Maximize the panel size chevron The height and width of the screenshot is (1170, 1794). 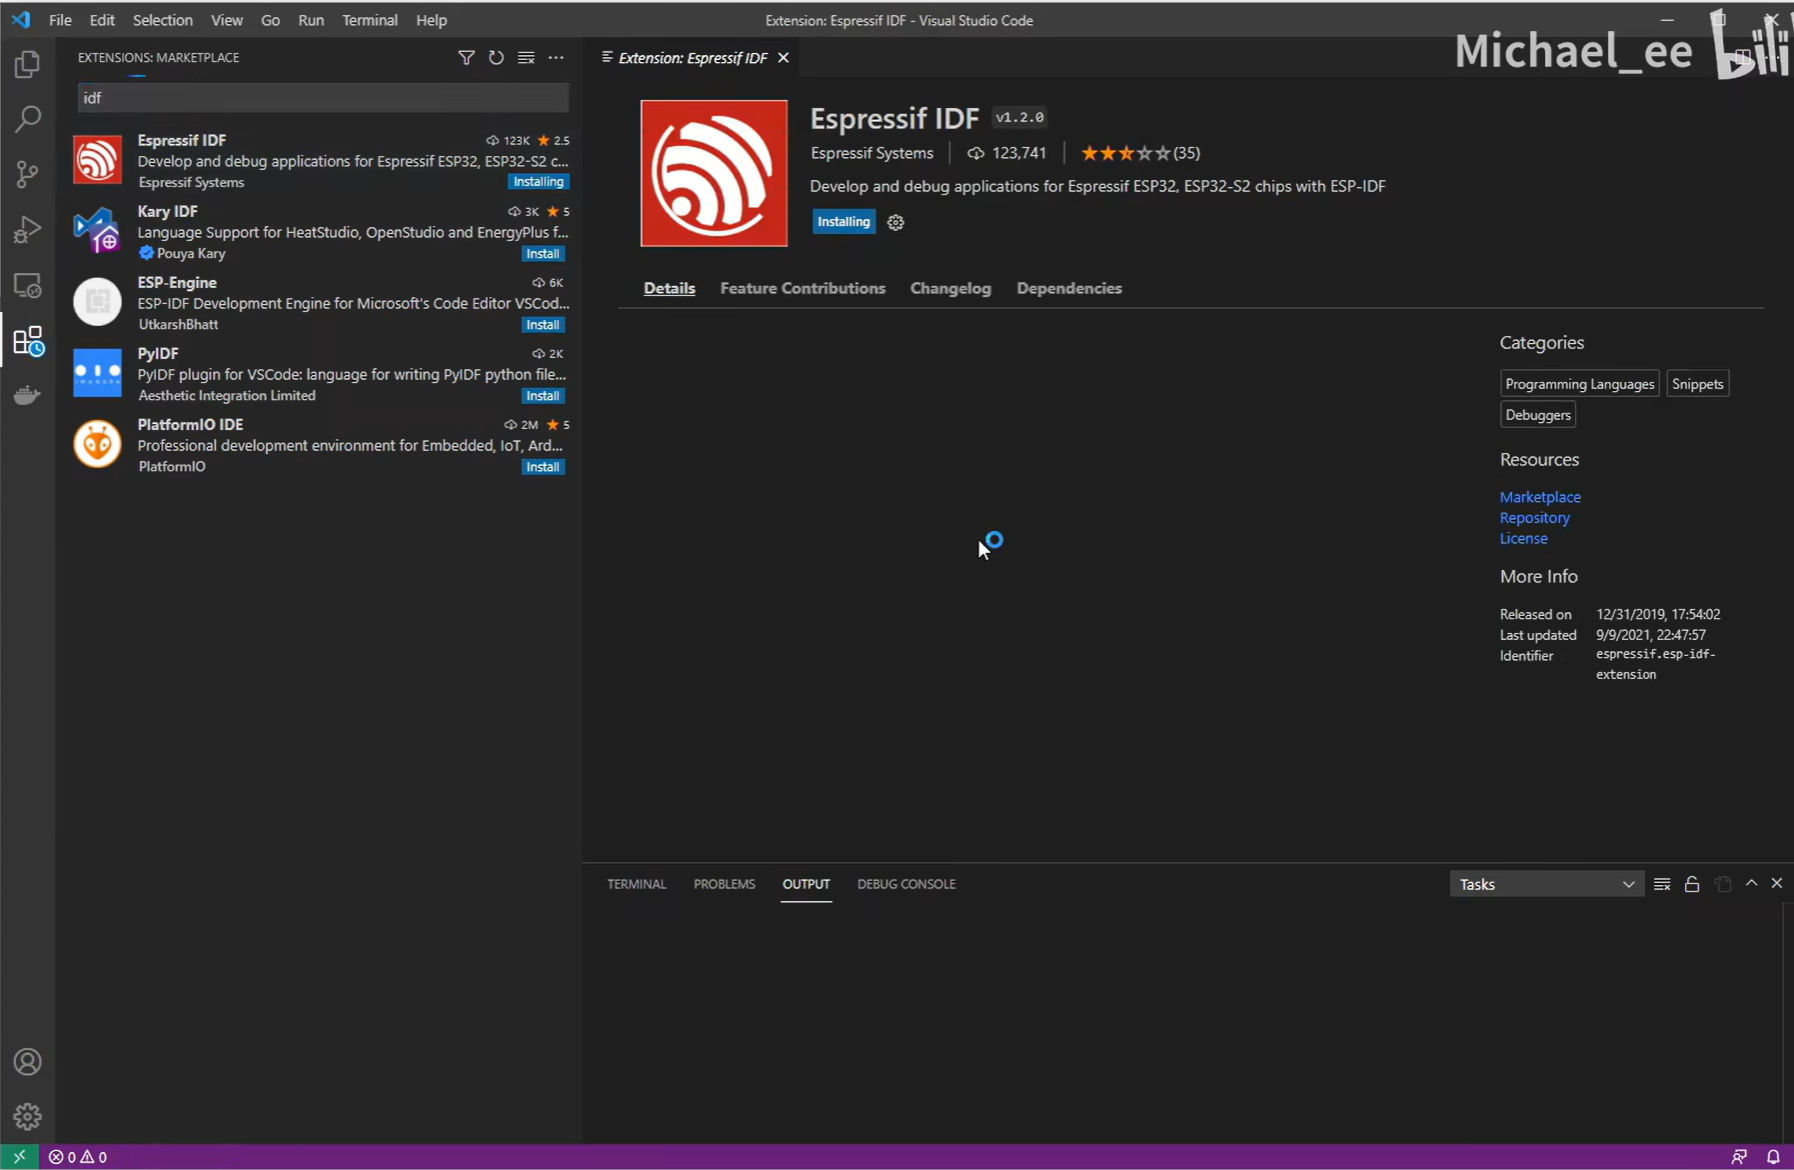(1751, 883)
